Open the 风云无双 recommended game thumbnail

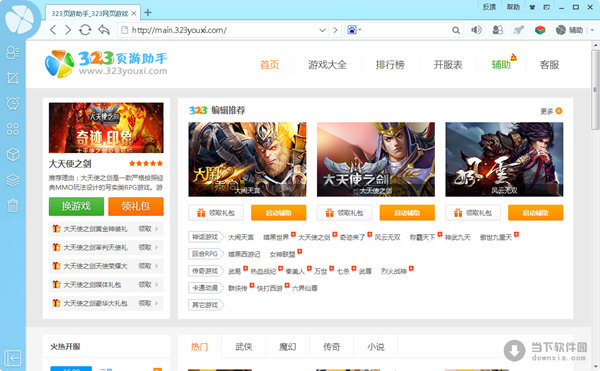[x=504, y=159]
